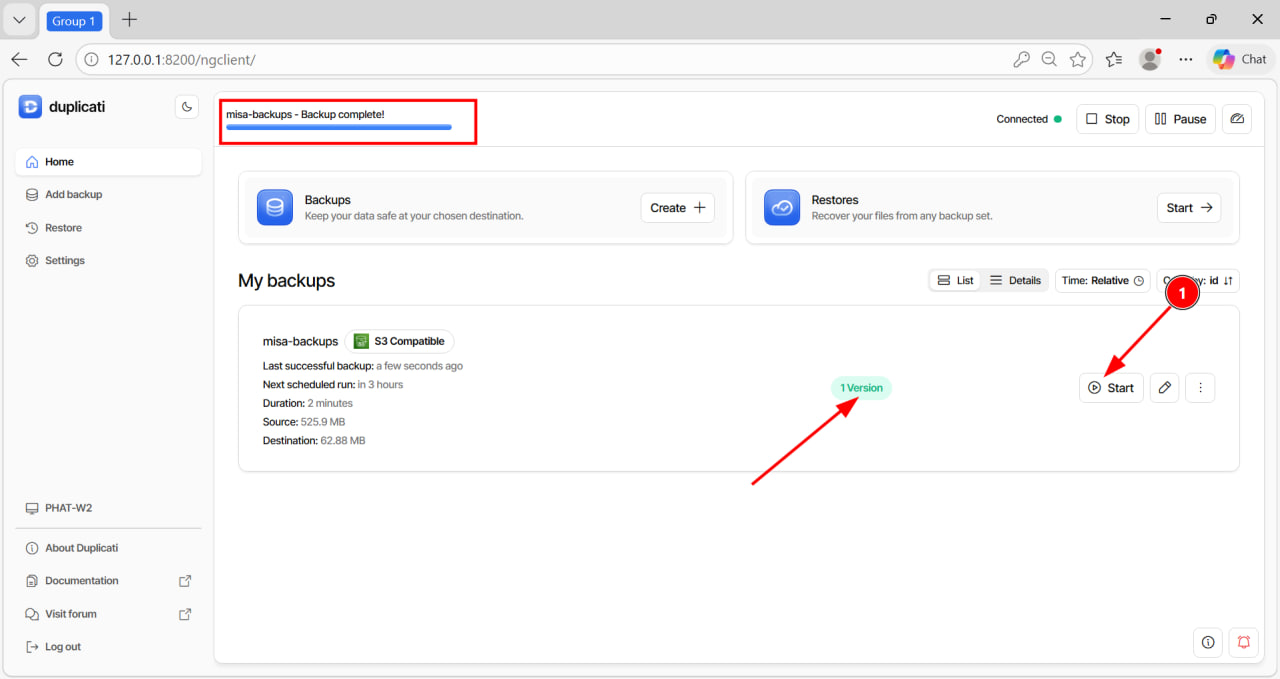Open browser password key icon

(1021, 60)
